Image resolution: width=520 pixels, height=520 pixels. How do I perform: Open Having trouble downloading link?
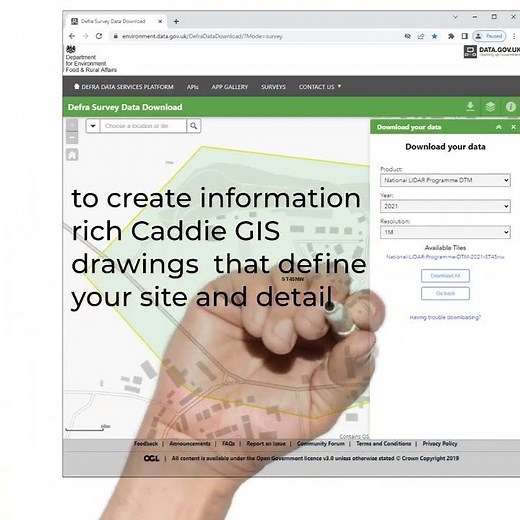445,317
